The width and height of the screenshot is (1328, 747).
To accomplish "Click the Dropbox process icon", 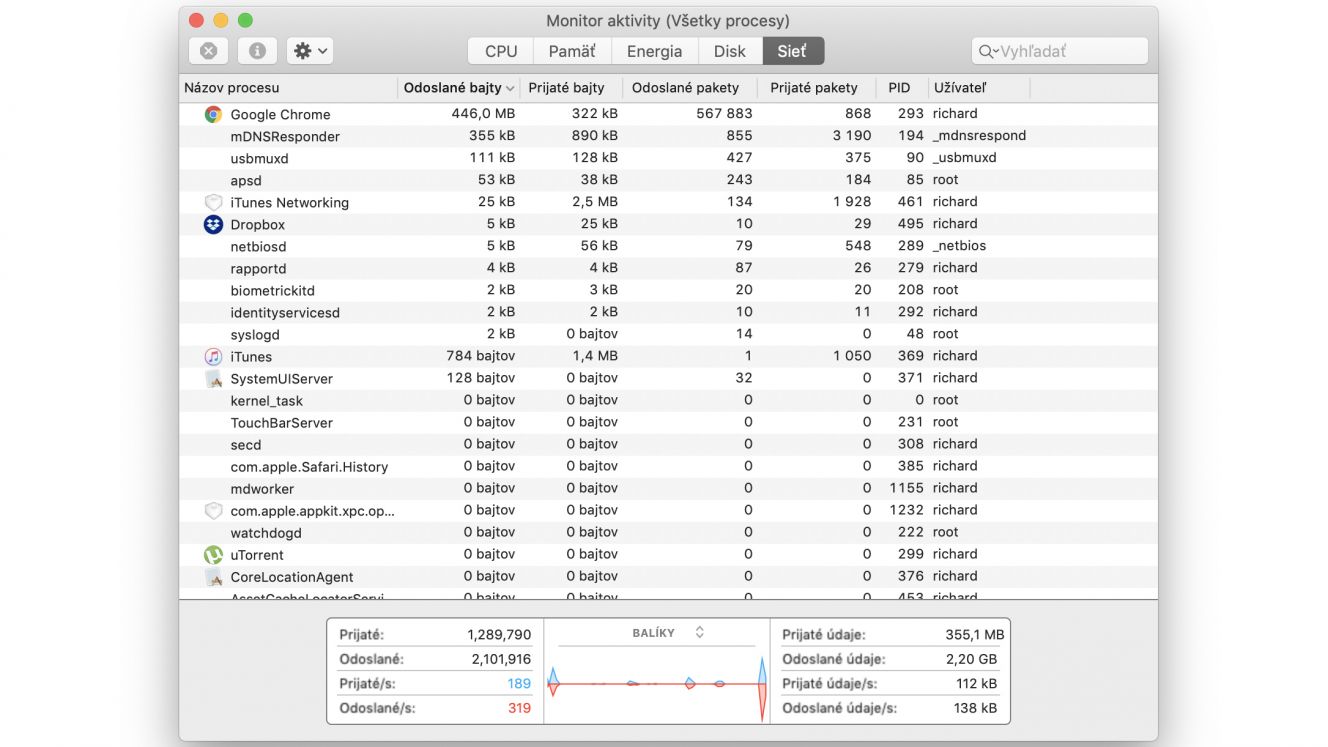I will 213,224.
